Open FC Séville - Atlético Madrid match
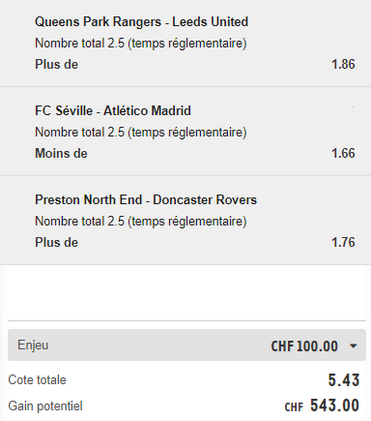Screen dimensions: 371x421 tap(113, 111)
